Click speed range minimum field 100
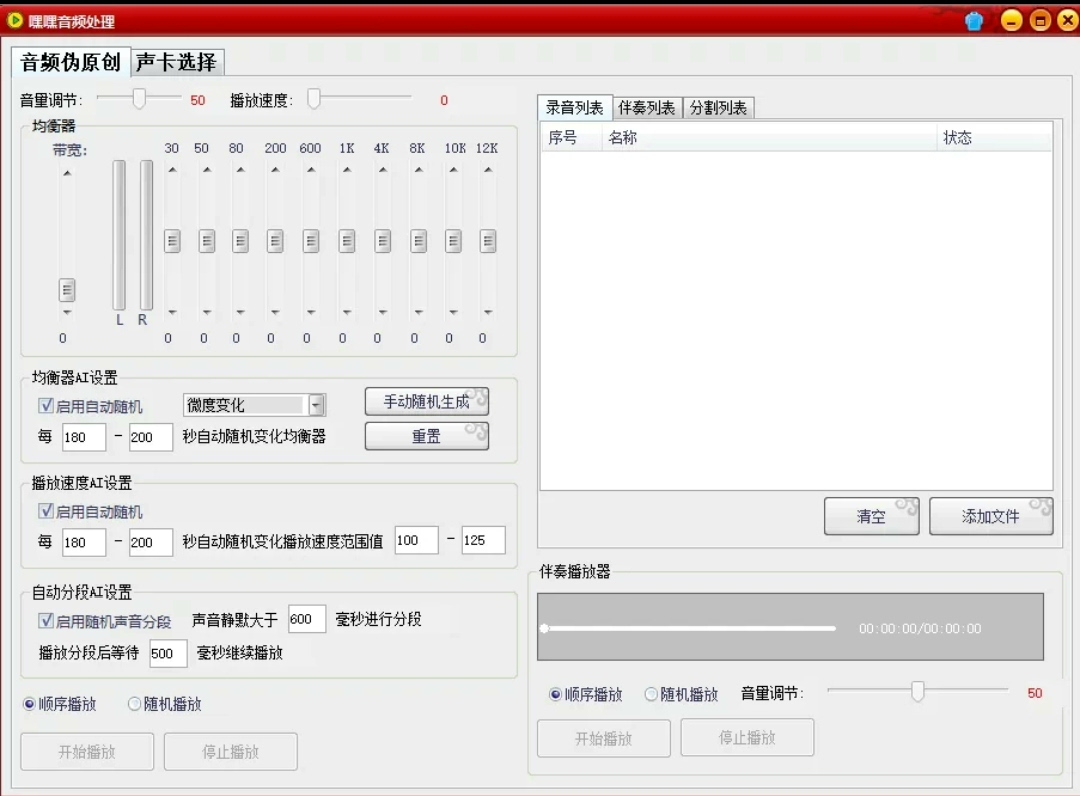 tap(416, 540)
